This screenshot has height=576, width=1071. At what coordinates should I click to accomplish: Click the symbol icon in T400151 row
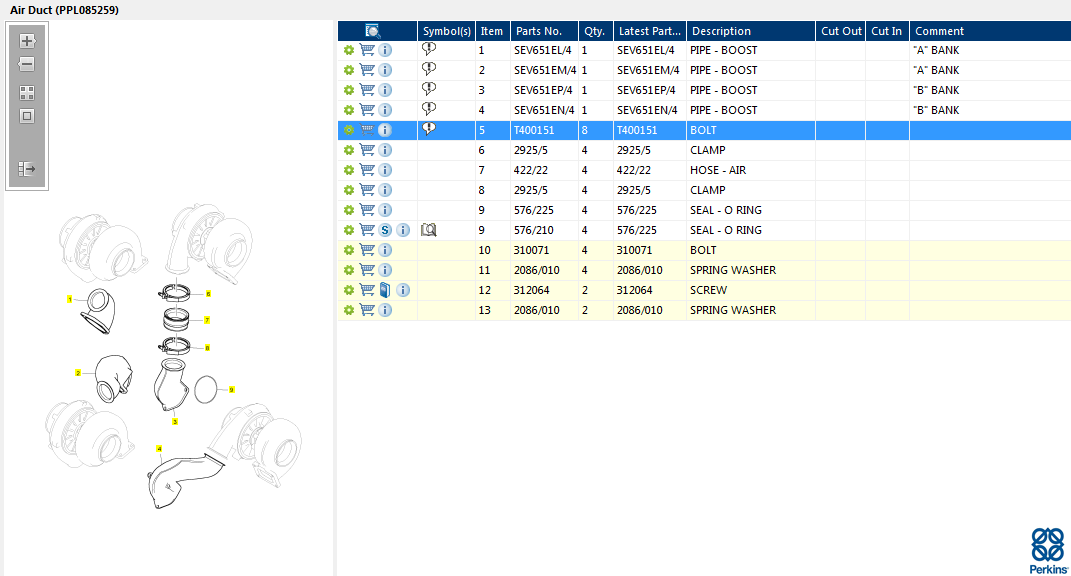429,129
